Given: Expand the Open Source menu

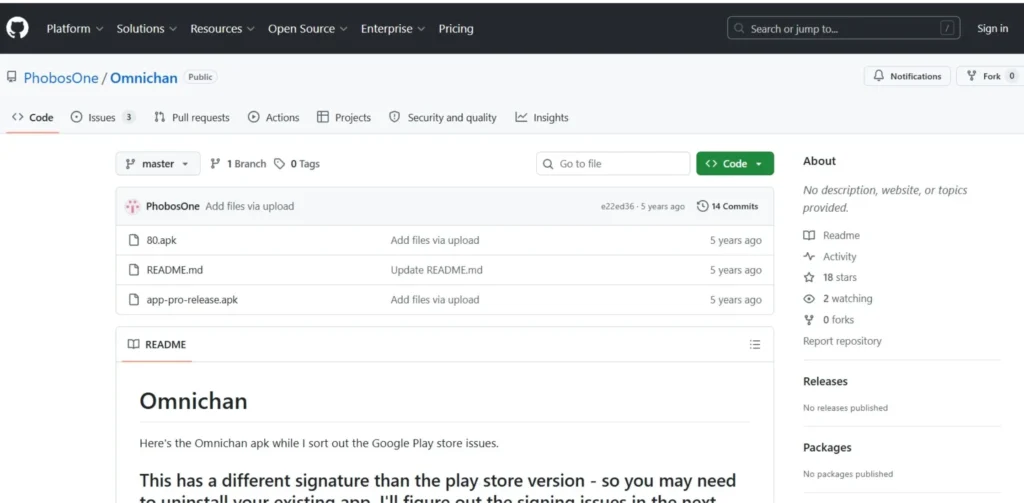Looking at the screenshot, I should (307, 29).
